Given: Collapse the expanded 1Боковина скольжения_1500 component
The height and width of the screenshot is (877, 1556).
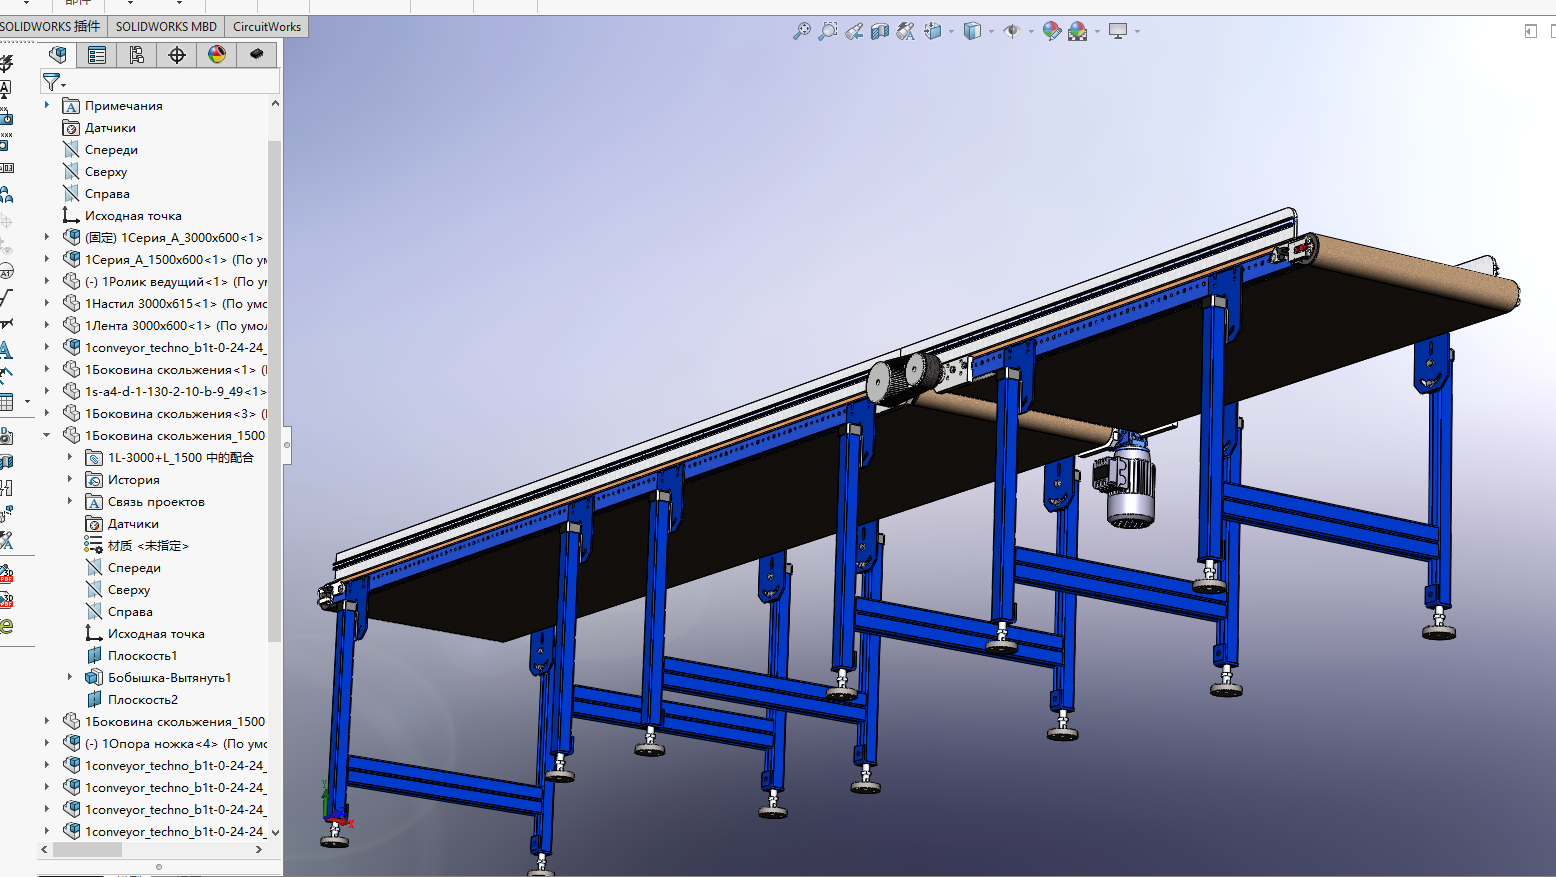Looking at the screenshot, I should tap(47, 435).
